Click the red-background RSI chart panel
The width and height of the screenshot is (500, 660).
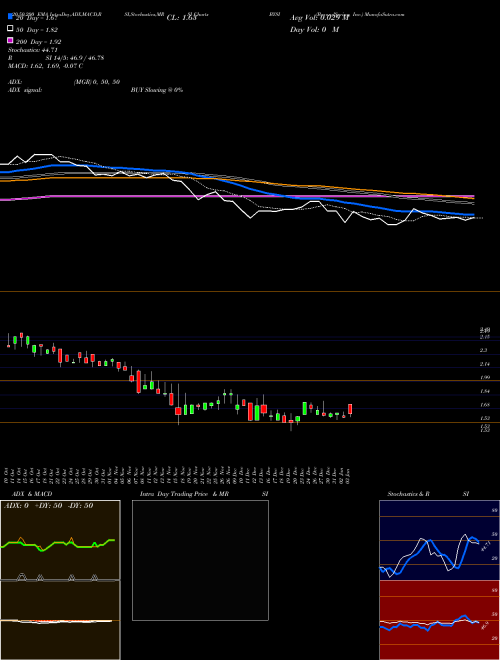point(439,620)
